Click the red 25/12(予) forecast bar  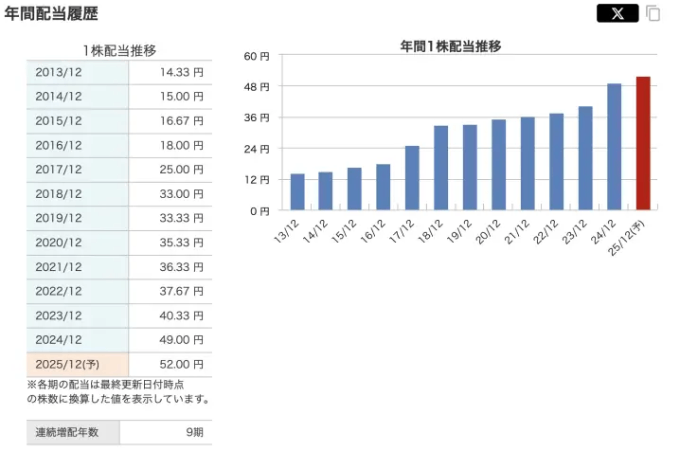(x=643, y=143)
